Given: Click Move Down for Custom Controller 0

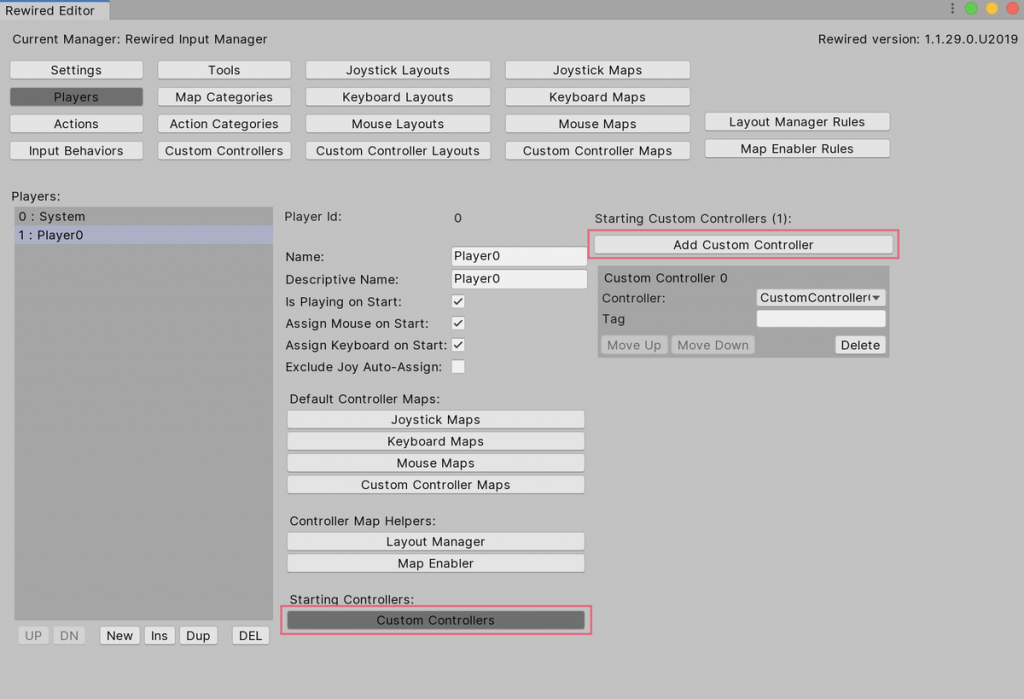Looking at the screenshot, I should tap(713, 345).
